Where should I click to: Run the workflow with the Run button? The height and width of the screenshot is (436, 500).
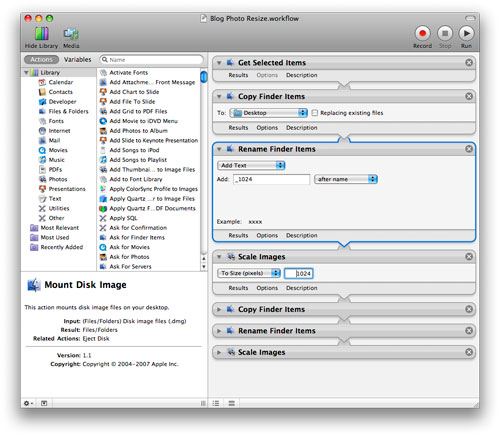pyautogui.click(x=466, y=33)
